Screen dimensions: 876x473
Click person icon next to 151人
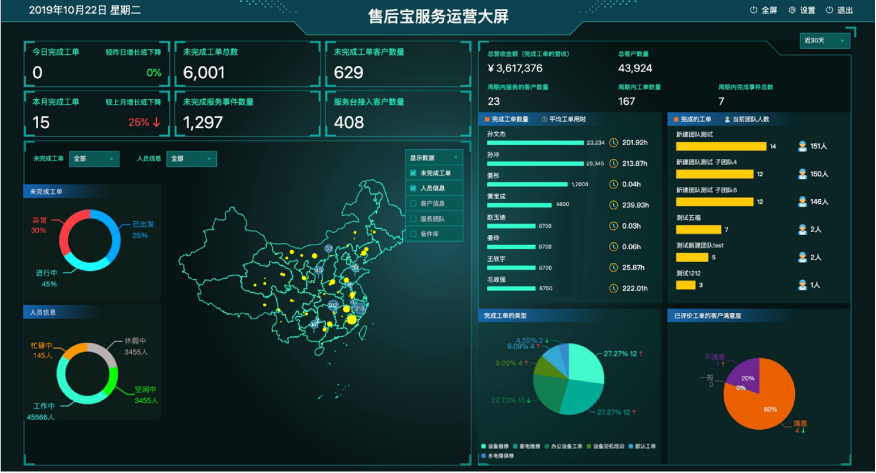(802, 146)
